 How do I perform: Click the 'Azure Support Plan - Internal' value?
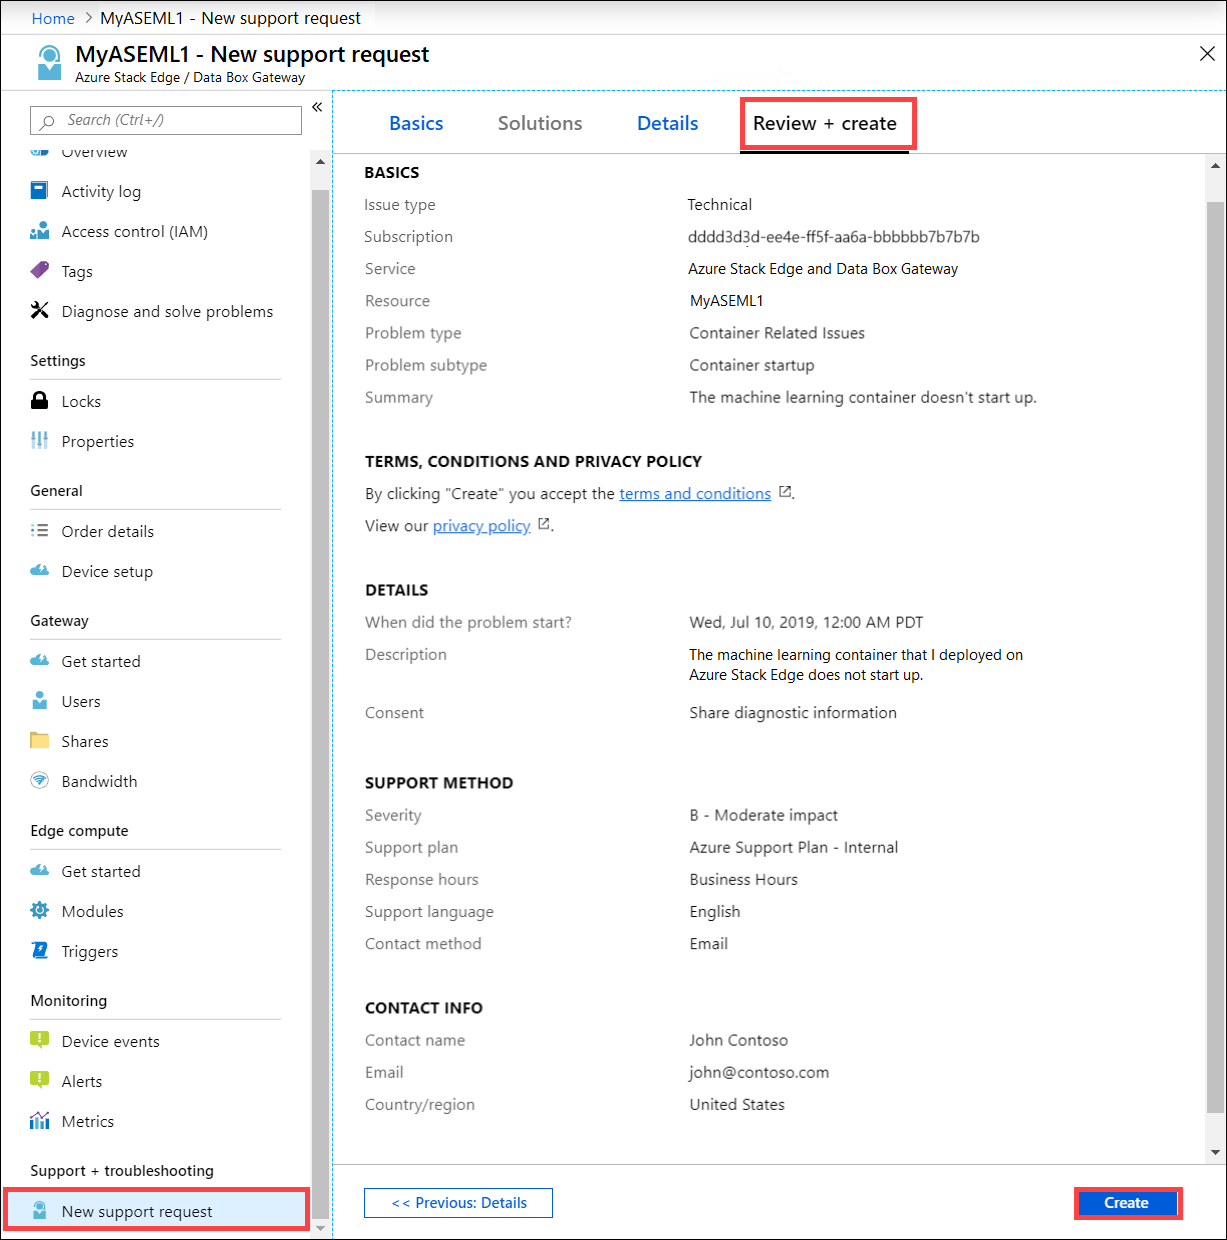click(794, 847)
